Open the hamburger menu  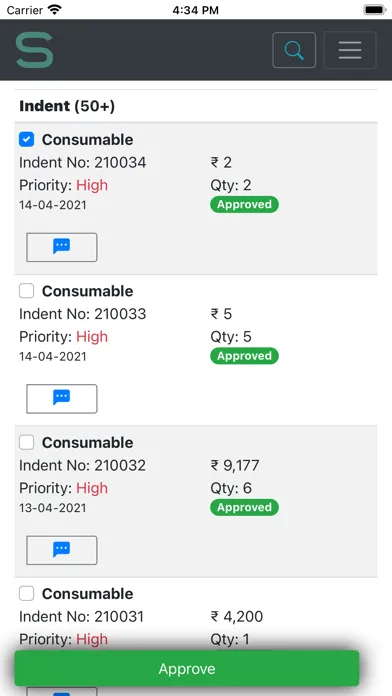tap(350, 50)
